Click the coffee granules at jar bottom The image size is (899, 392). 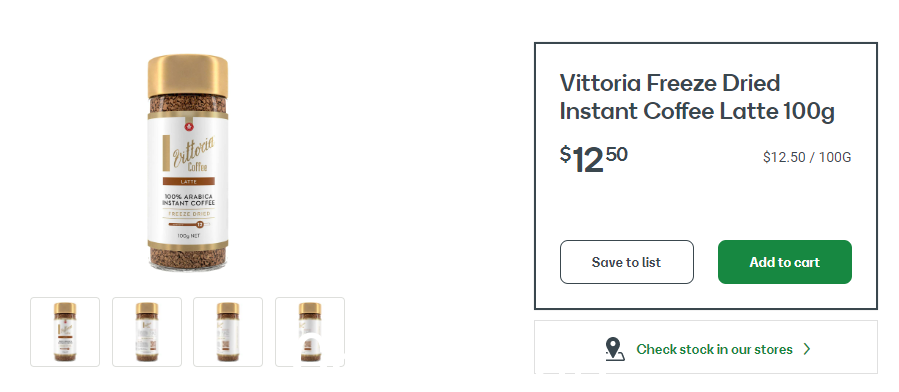tap(188, 256)
